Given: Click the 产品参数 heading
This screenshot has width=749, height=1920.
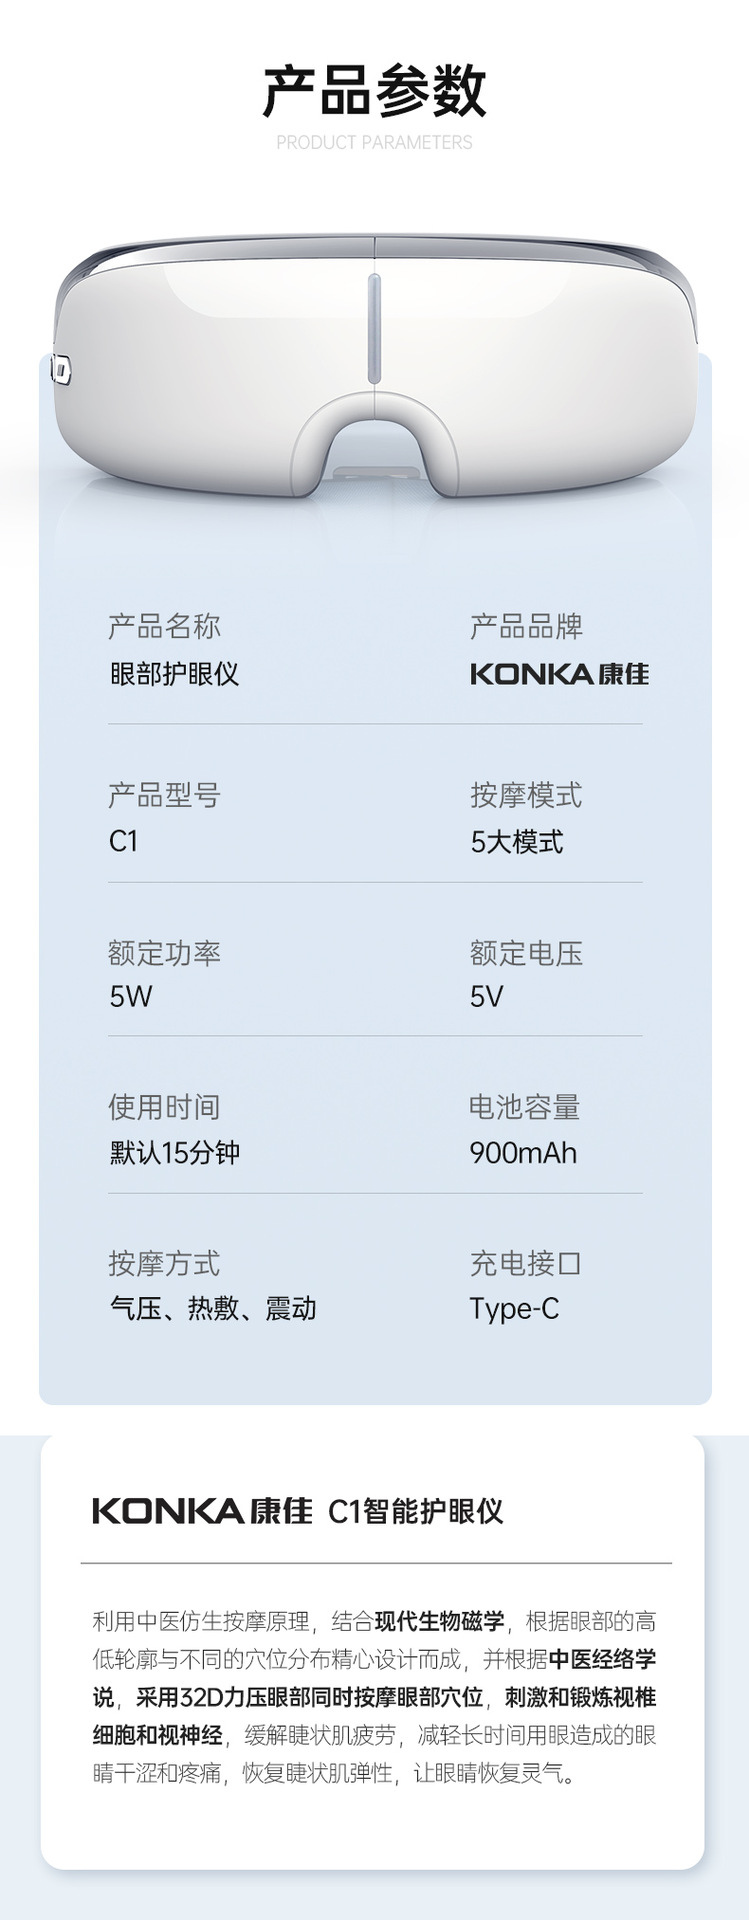Looking at the screenshot, I should (x=374, y=91).
